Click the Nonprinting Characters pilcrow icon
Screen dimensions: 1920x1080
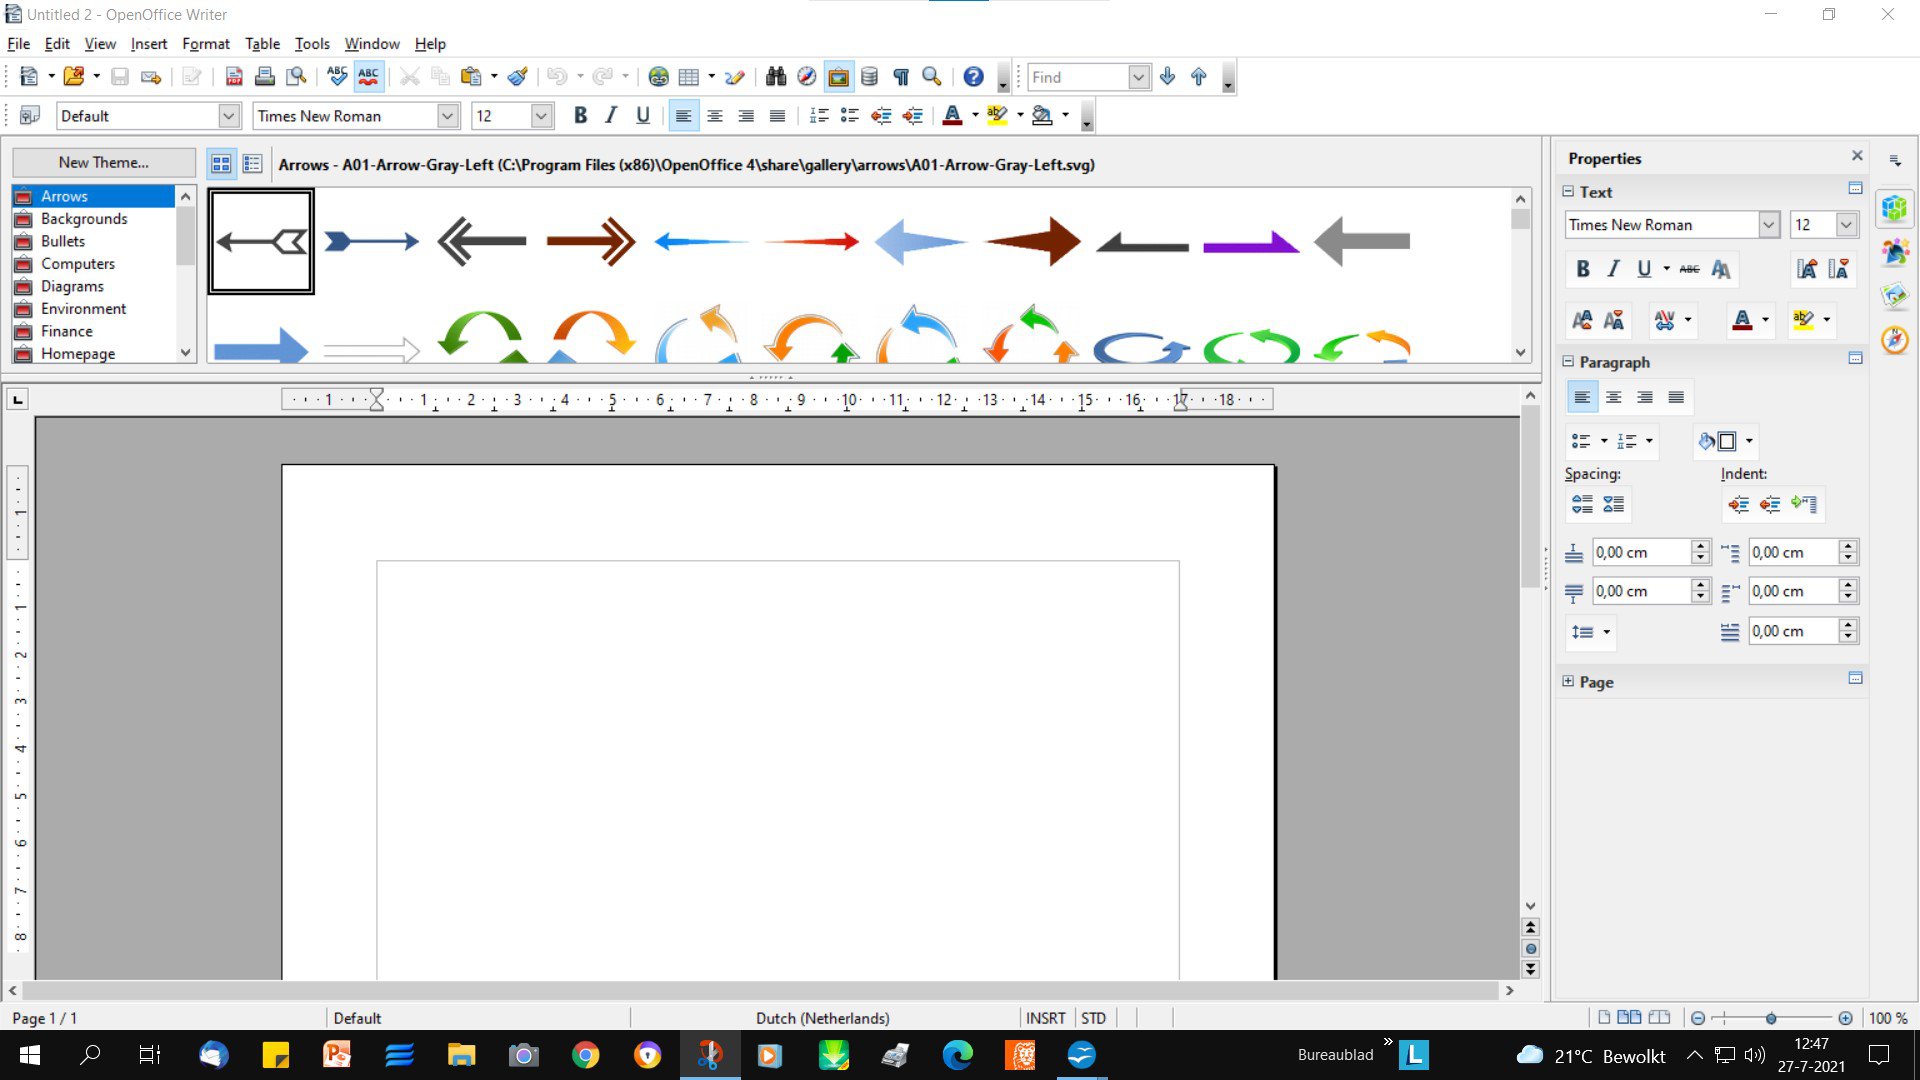pos(901,77)
